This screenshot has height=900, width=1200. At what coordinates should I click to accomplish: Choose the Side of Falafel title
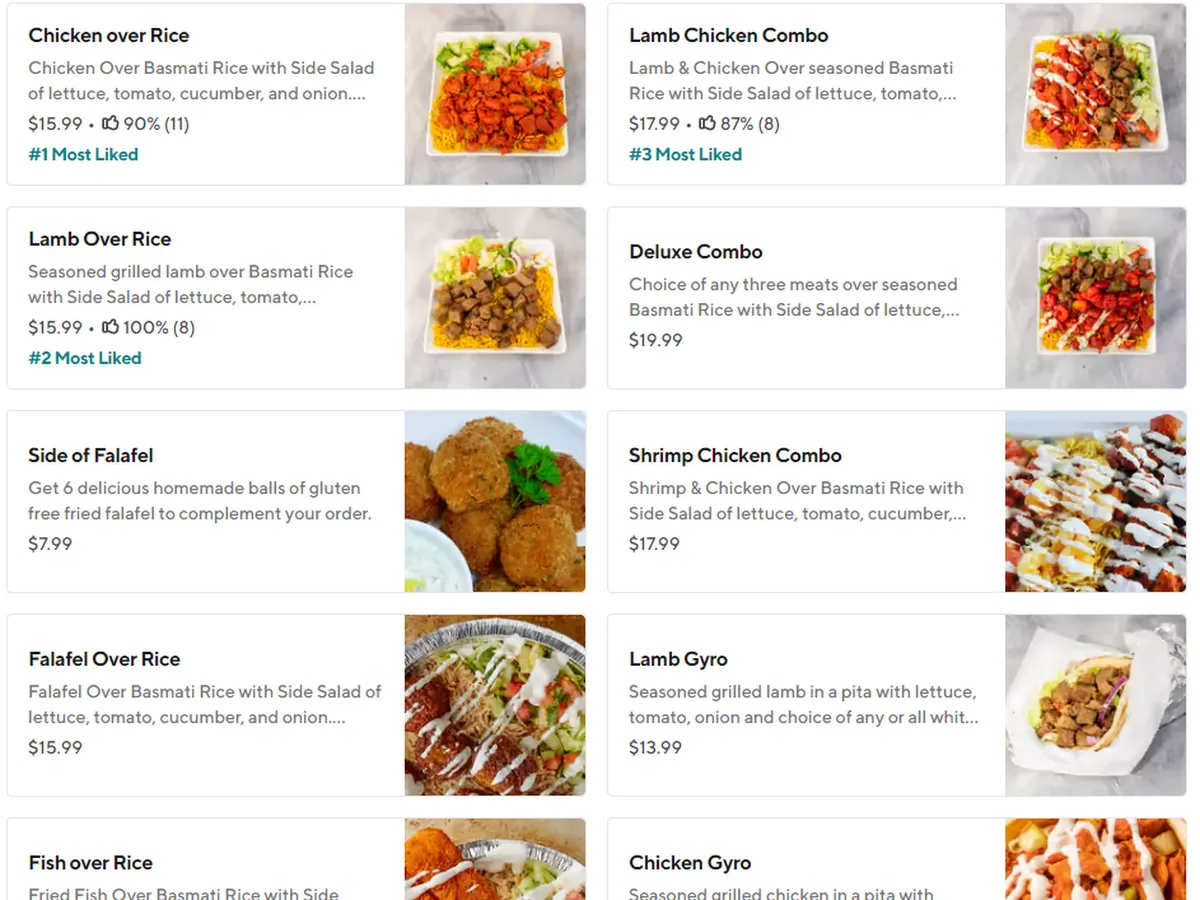[91, 455]
